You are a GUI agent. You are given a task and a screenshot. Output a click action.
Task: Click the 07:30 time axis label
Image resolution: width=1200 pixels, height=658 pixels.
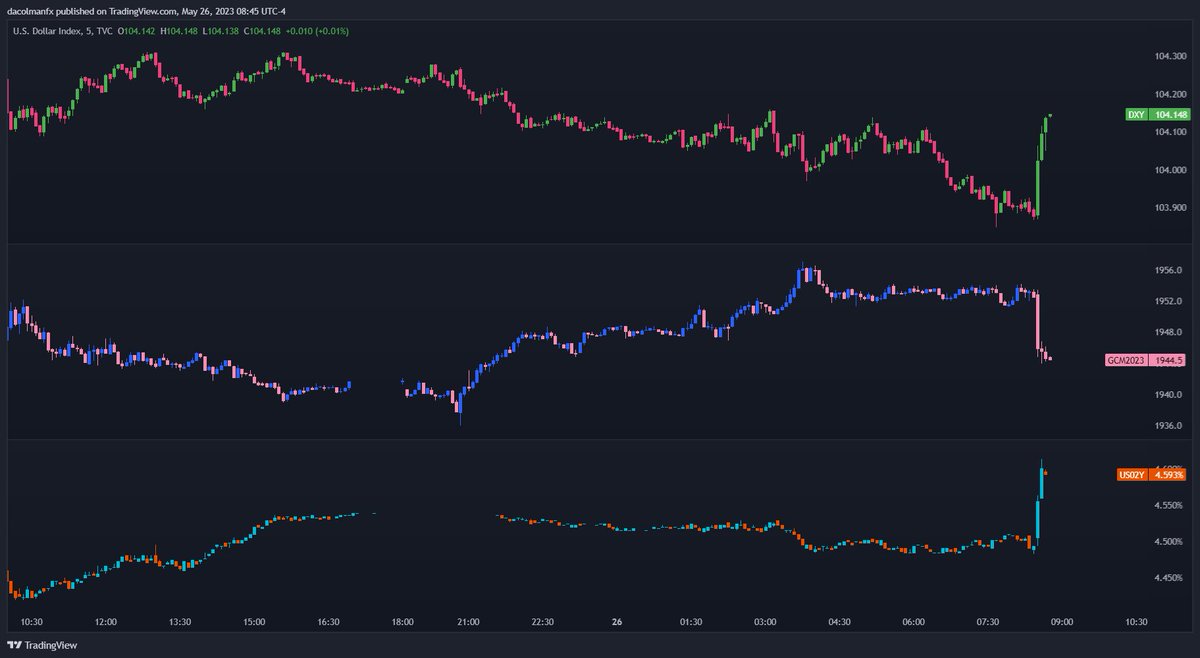987,621
